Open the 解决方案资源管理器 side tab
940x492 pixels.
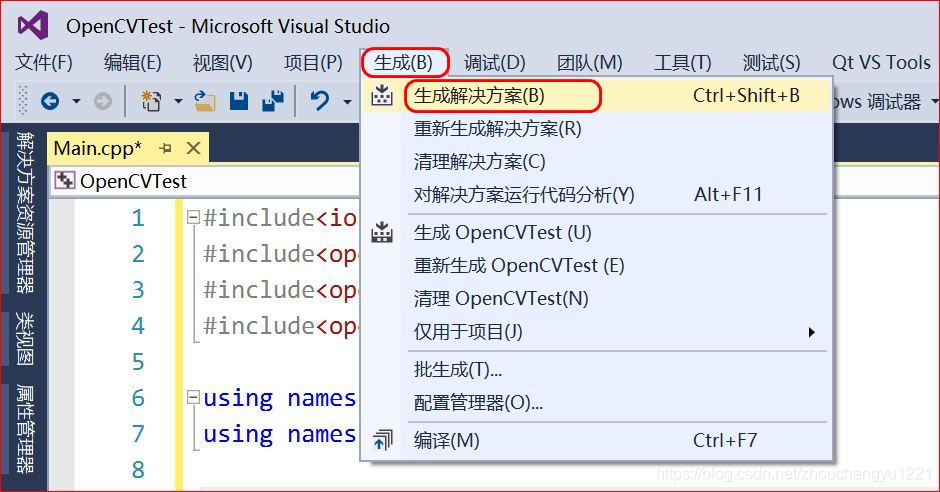click(x=25, y=213)
